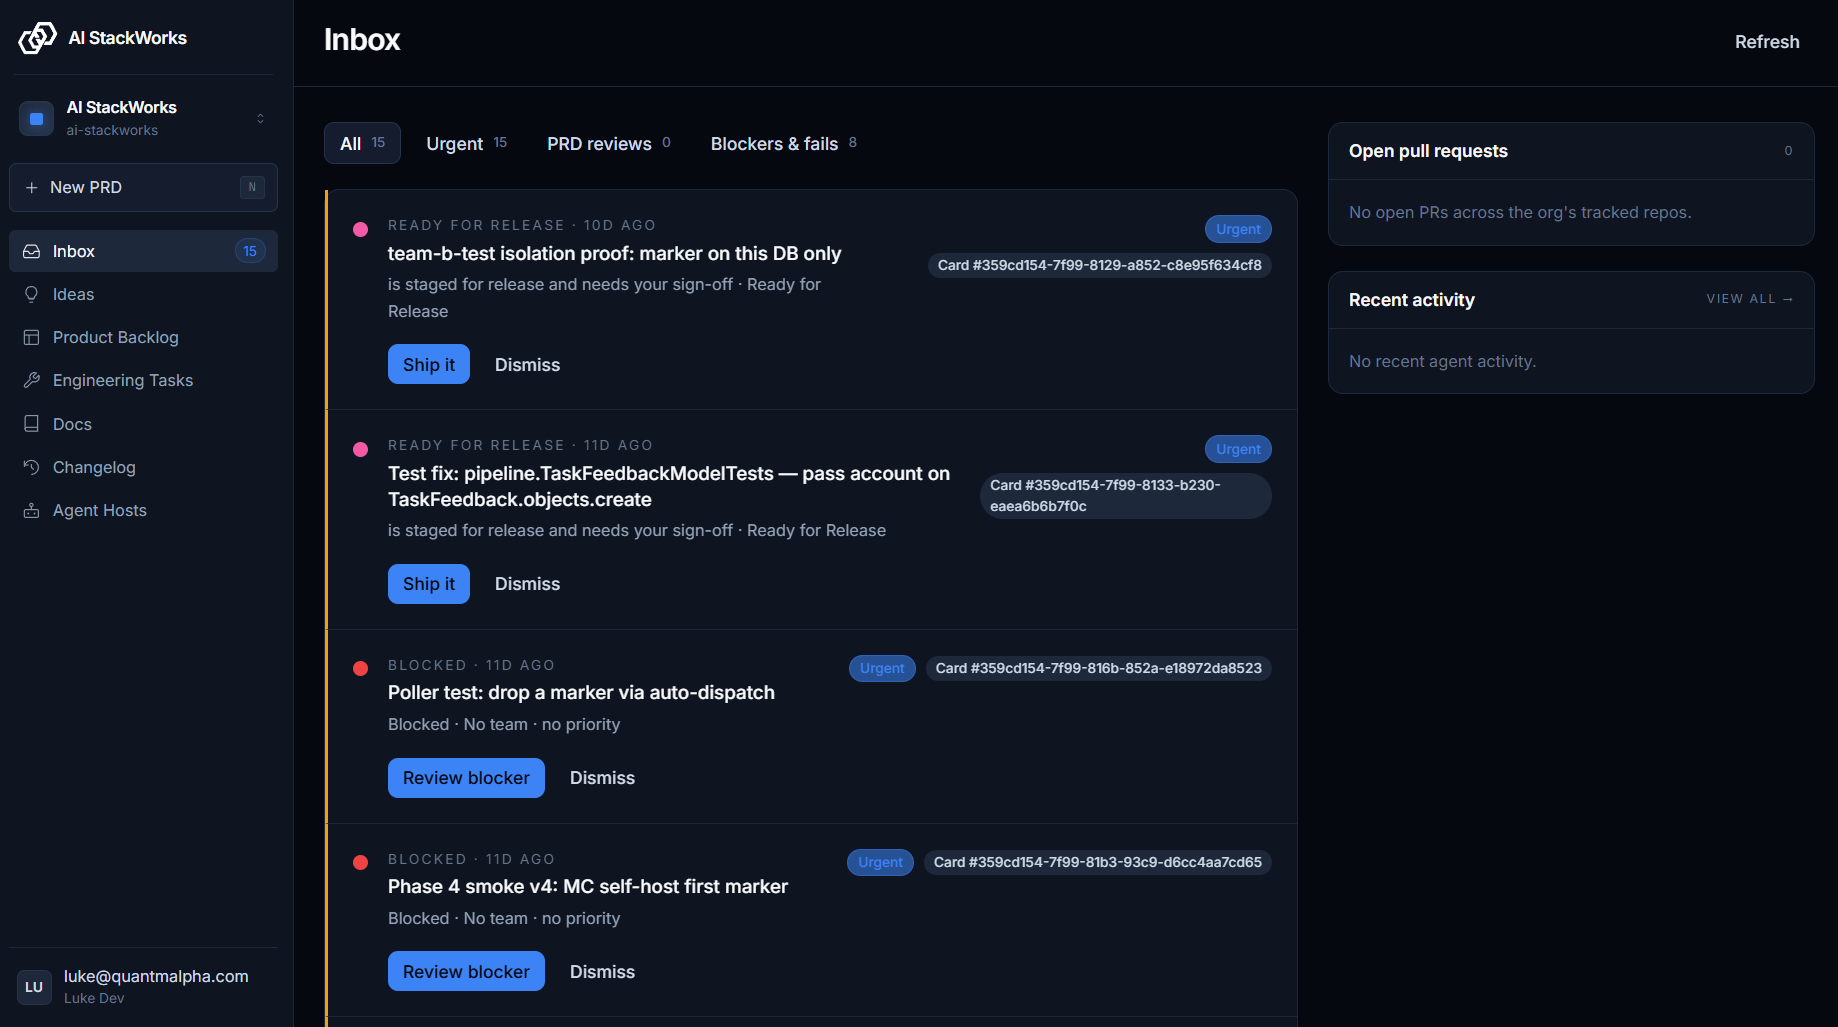The height and width of the screenshot is (1027, 1838).
Task: Open Agent Hosts
Action: point(143,510)
